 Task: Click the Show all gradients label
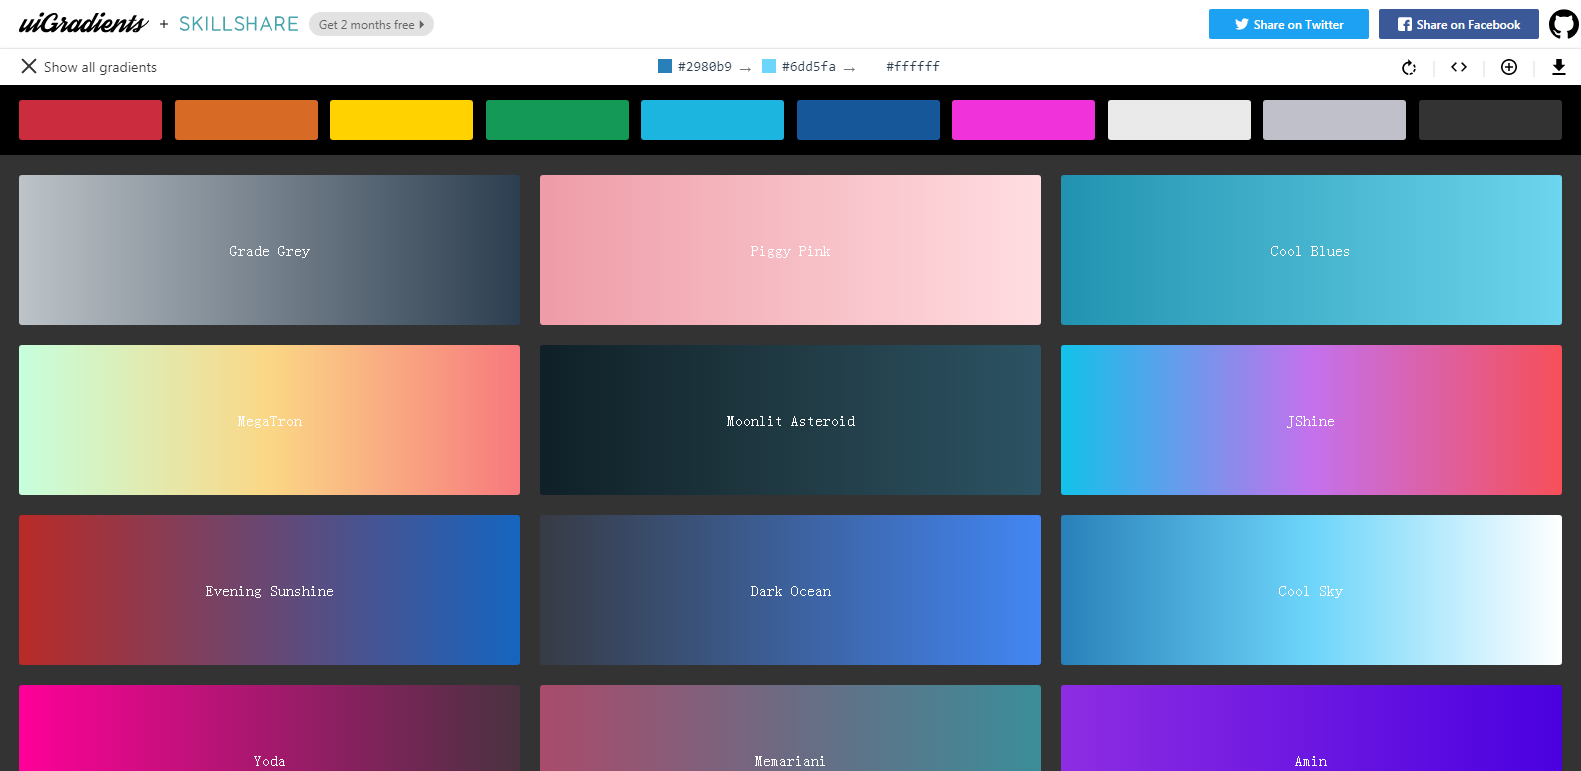pos(100,67)
